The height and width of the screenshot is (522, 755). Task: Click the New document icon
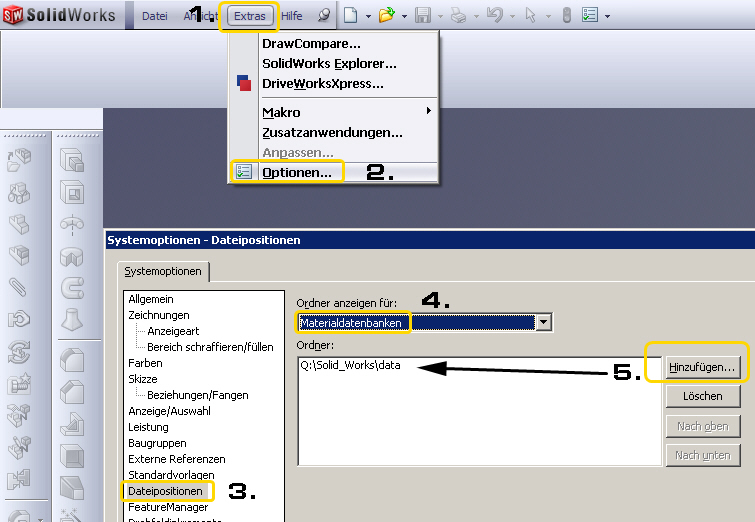tap(351, 15)
